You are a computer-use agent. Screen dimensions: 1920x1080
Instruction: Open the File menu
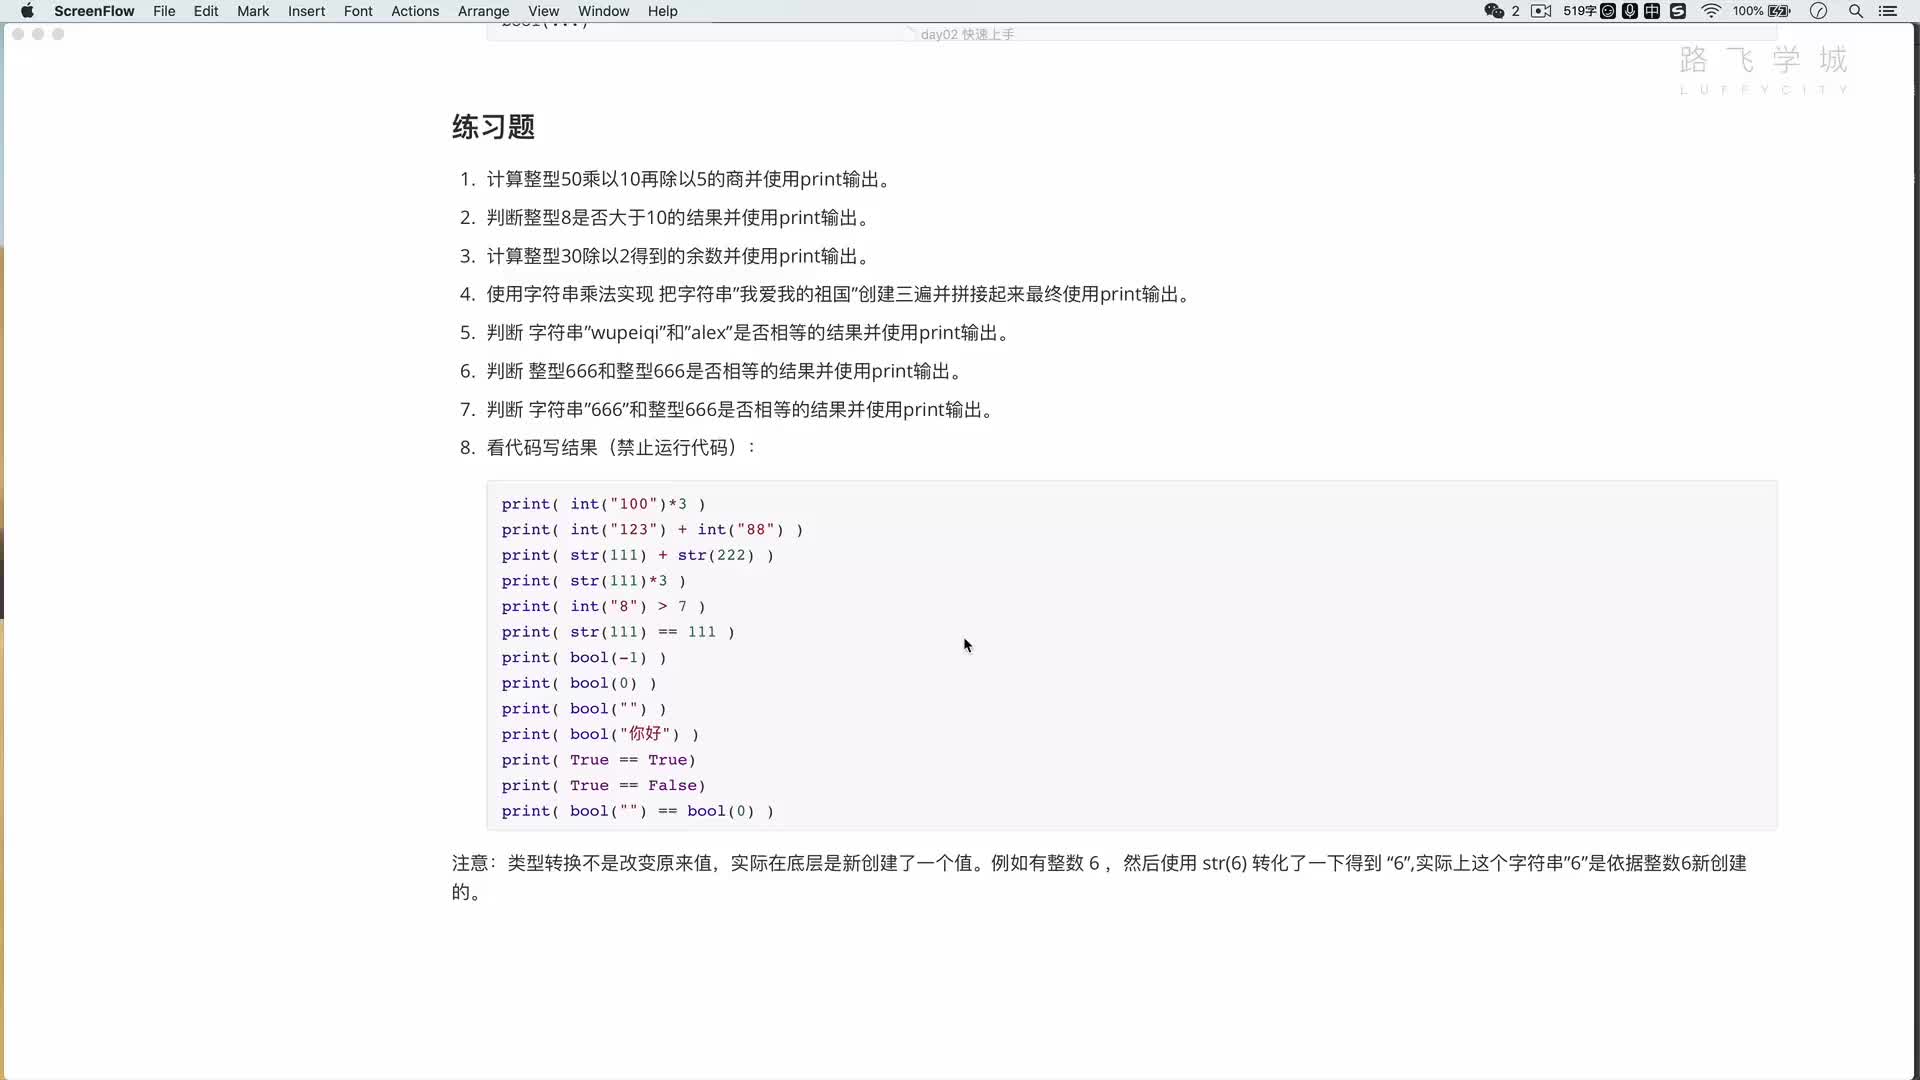click(164, 11)
